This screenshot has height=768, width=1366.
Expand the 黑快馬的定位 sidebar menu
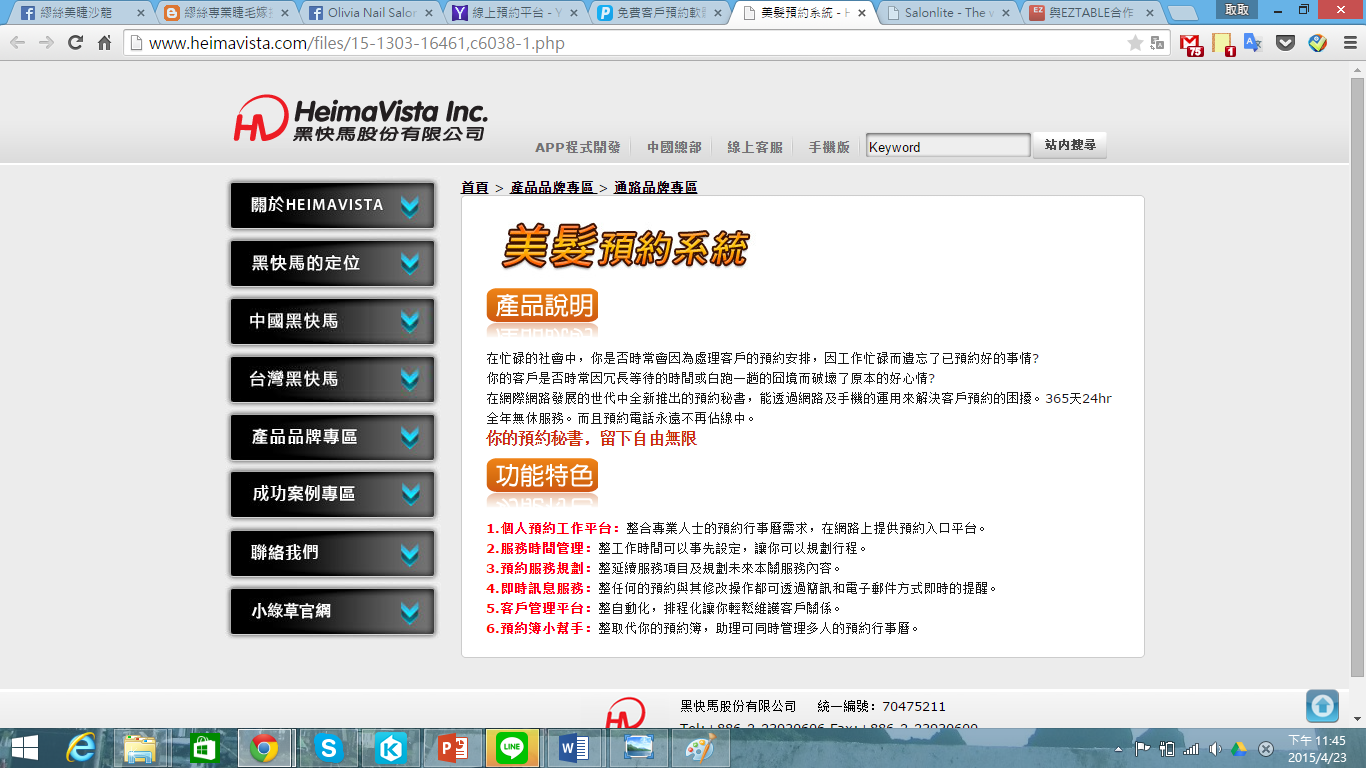click(x=333, y=263)
